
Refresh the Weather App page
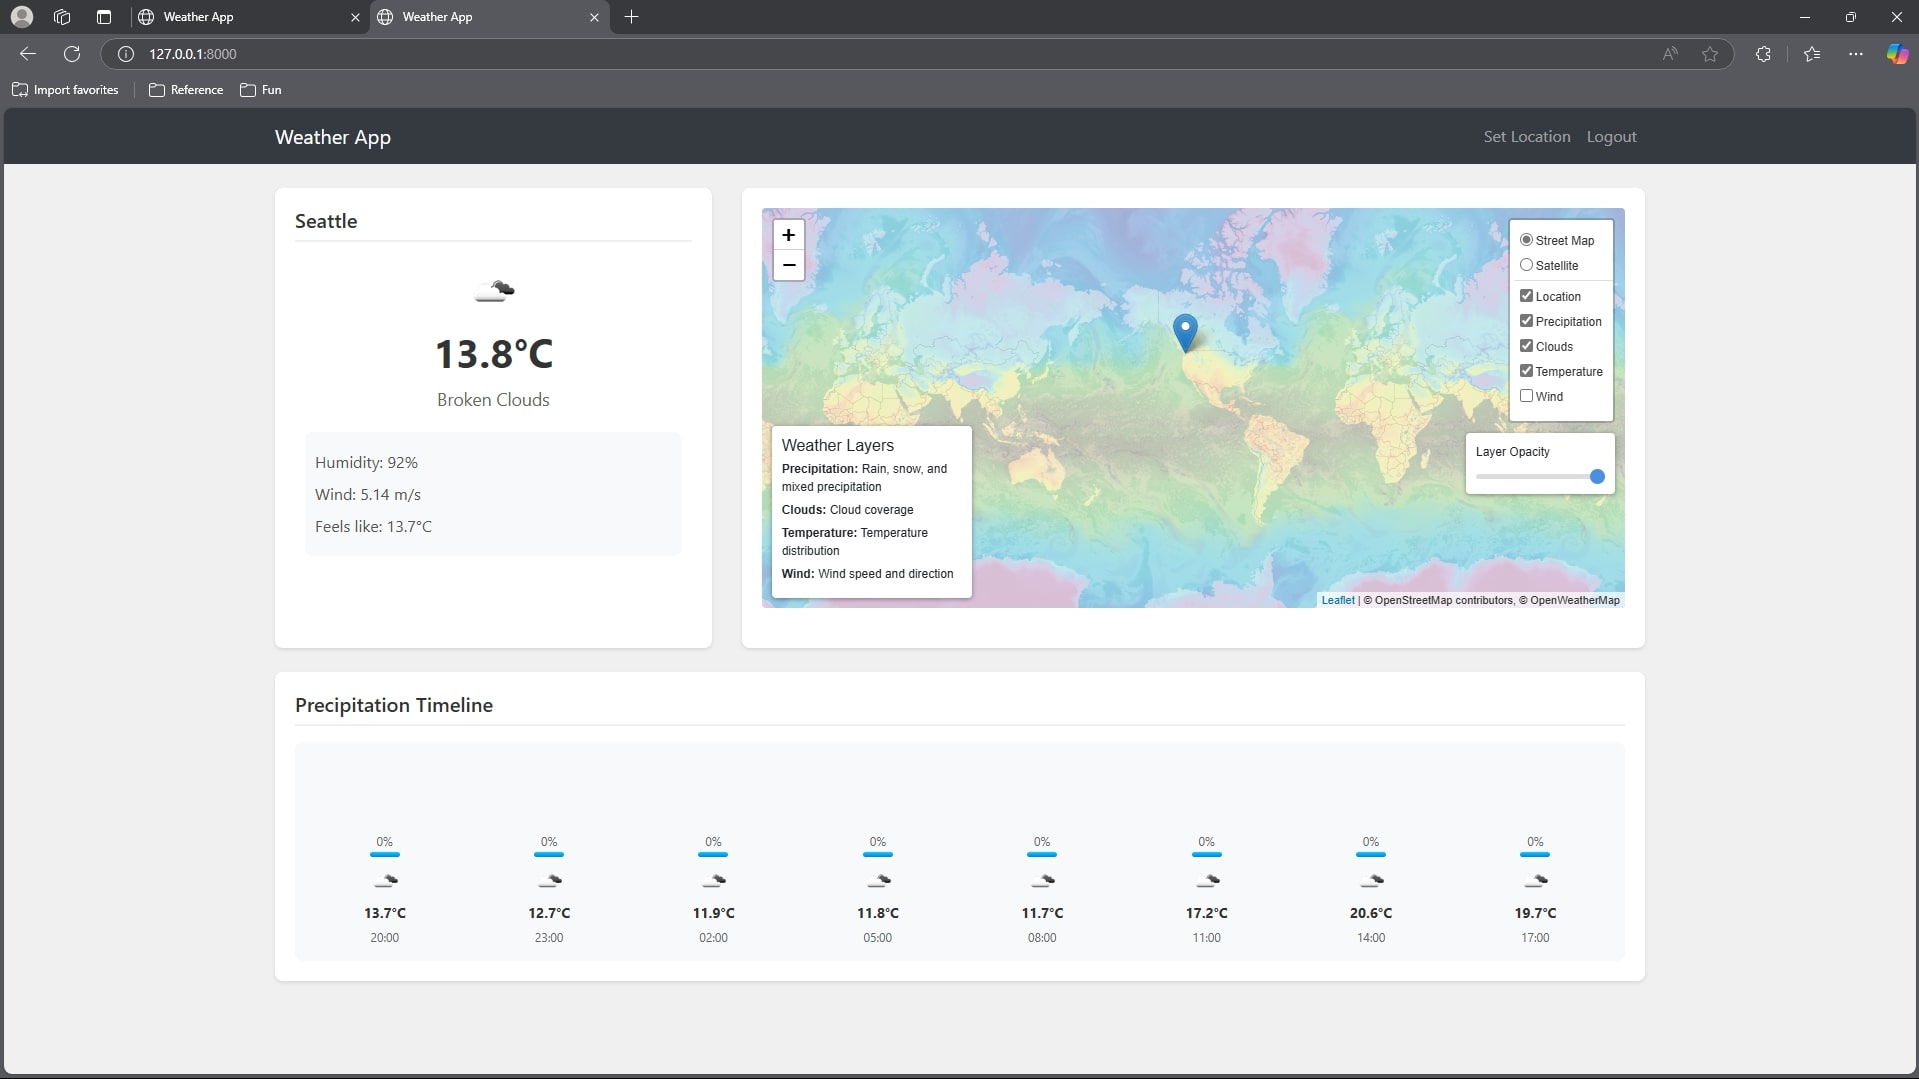72,54
